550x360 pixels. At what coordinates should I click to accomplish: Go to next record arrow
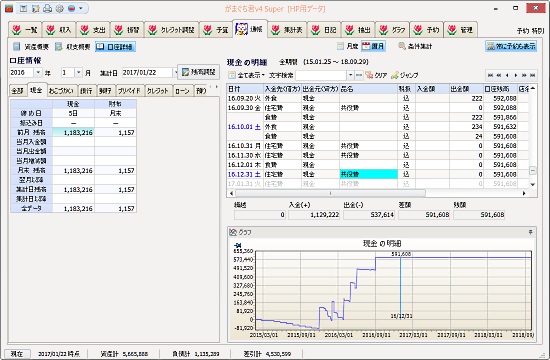coord(516,75)
